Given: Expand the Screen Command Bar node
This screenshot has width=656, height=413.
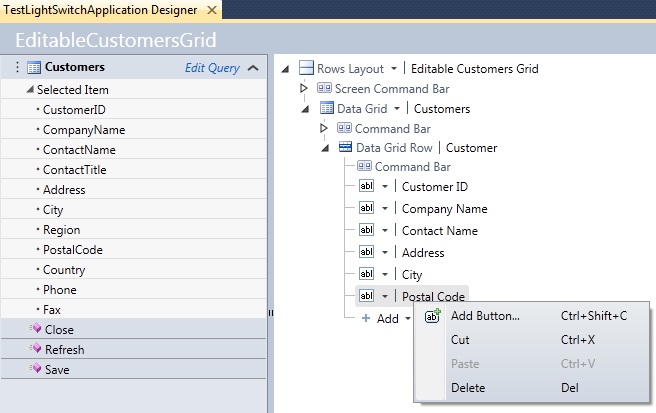Looking at the screenshot, I should click(305, 89).
